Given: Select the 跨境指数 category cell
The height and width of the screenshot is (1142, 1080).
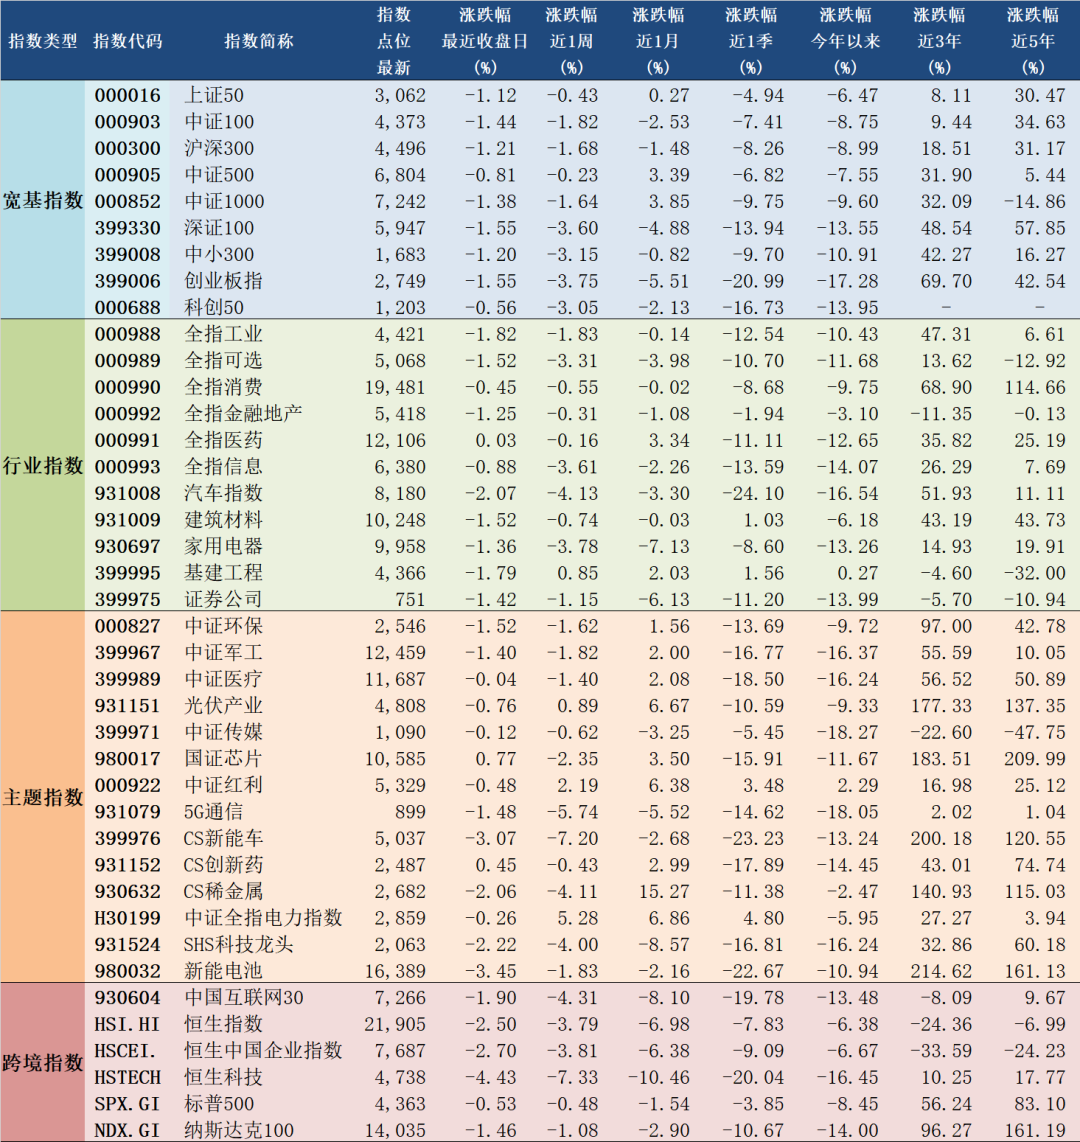Looking at the screenshot, I should click(x=43, y=1063).
